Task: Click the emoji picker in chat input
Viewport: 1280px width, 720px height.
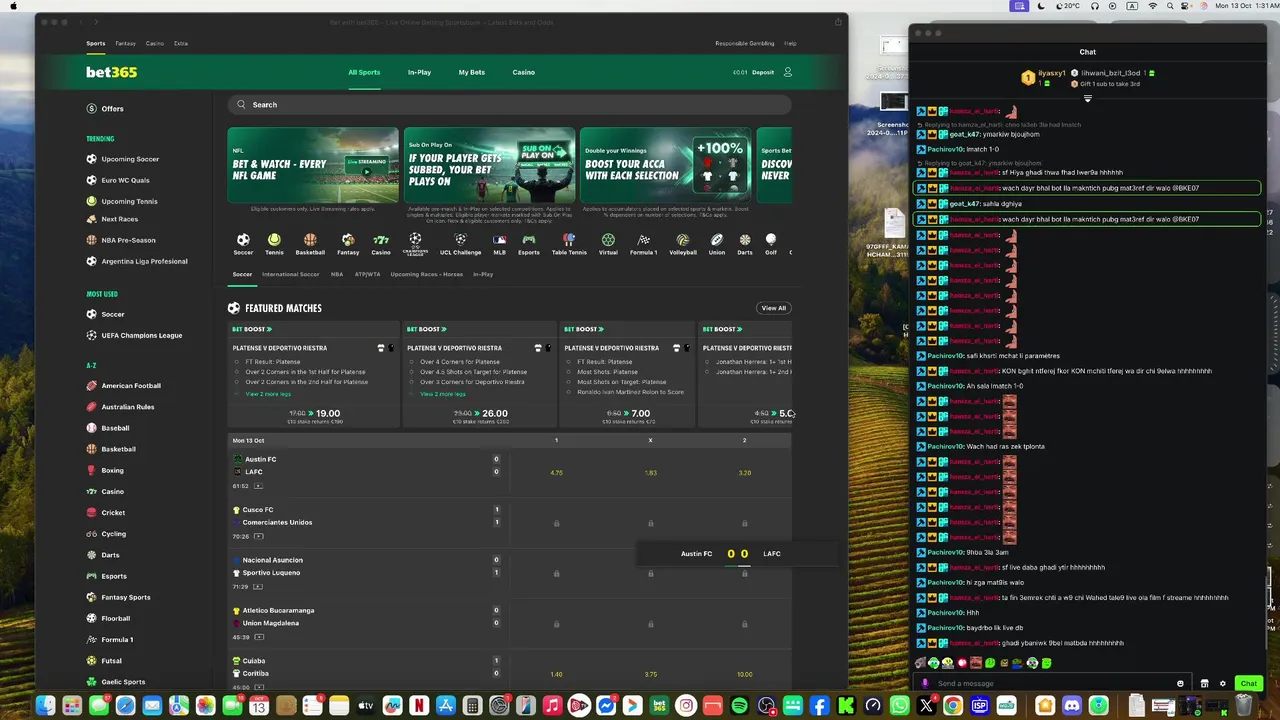Action: click(x=1180, y=683)
